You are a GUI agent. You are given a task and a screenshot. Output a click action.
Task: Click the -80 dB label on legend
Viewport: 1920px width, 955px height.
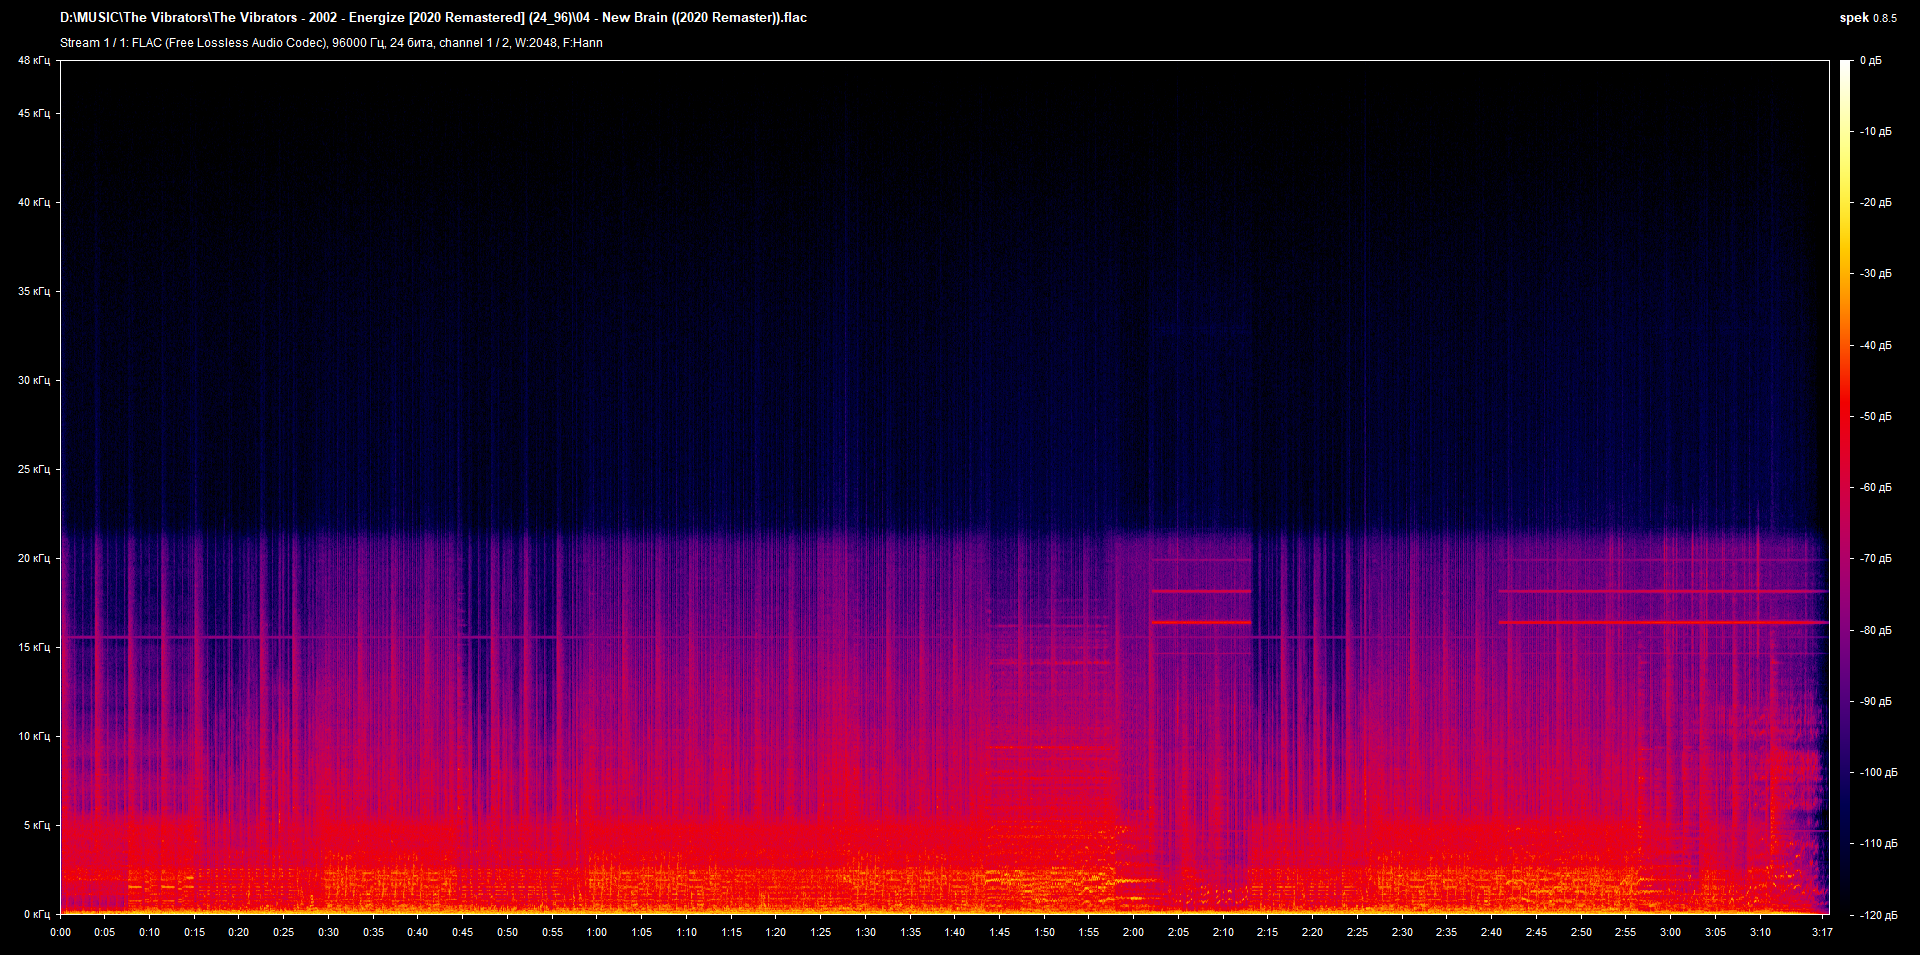[1875, 631]
